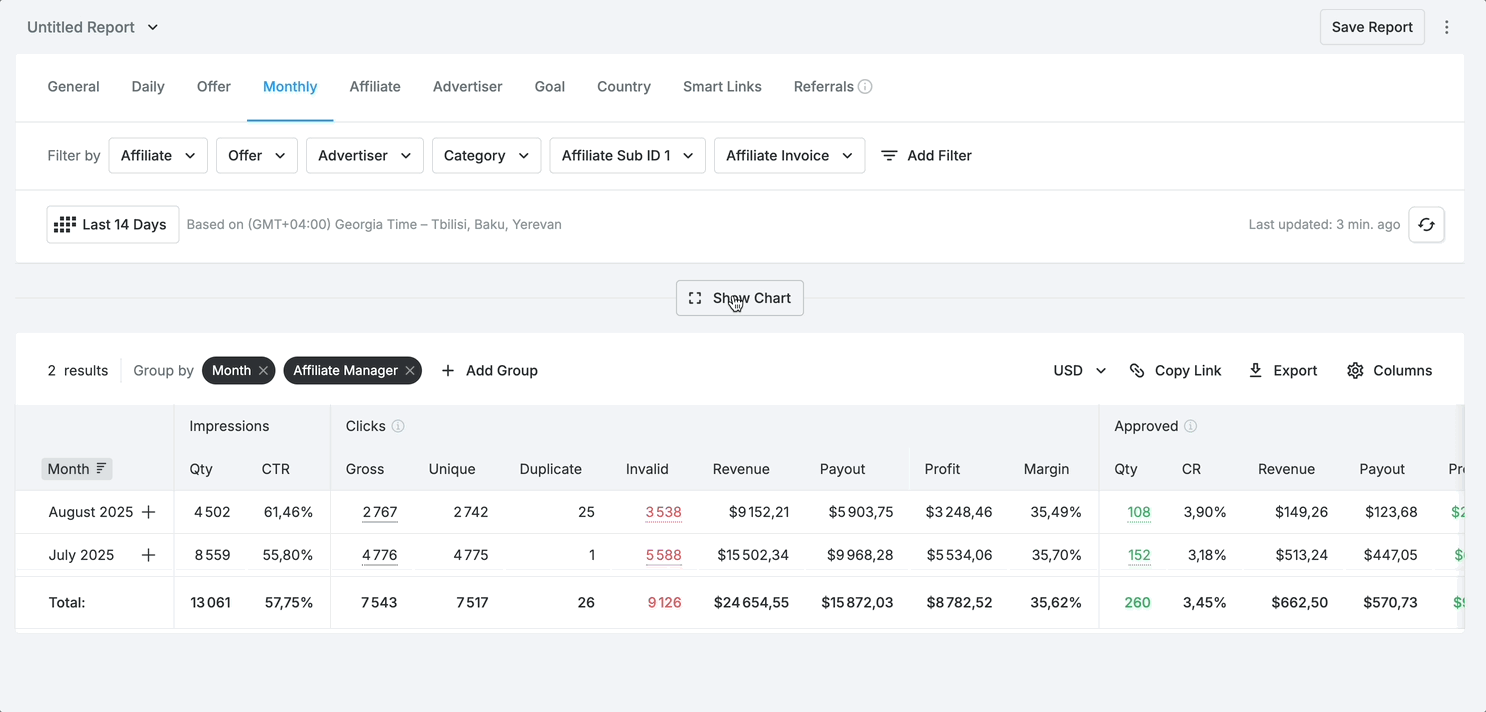The height and width of the screenshot is (712, 1486).
Task: Click the refresh data icon button
Action: click(1426, 225)
